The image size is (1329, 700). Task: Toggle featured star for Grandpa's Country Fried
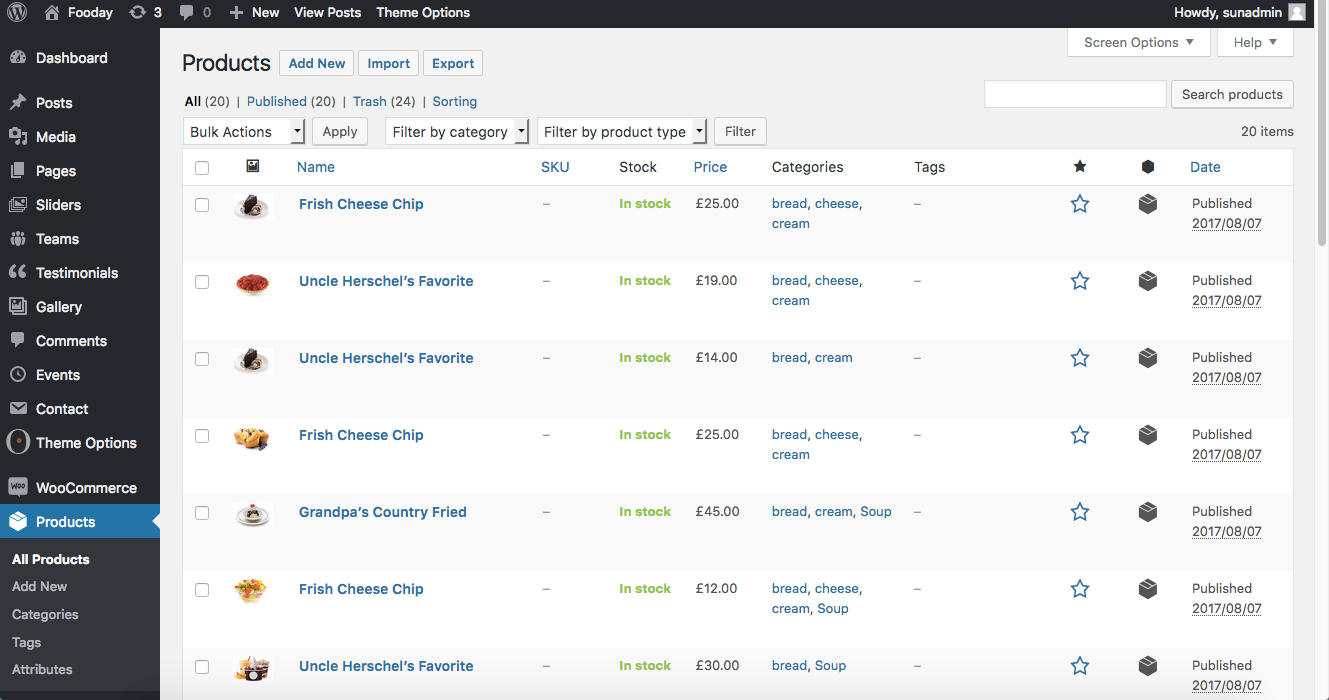point(1080,512)
